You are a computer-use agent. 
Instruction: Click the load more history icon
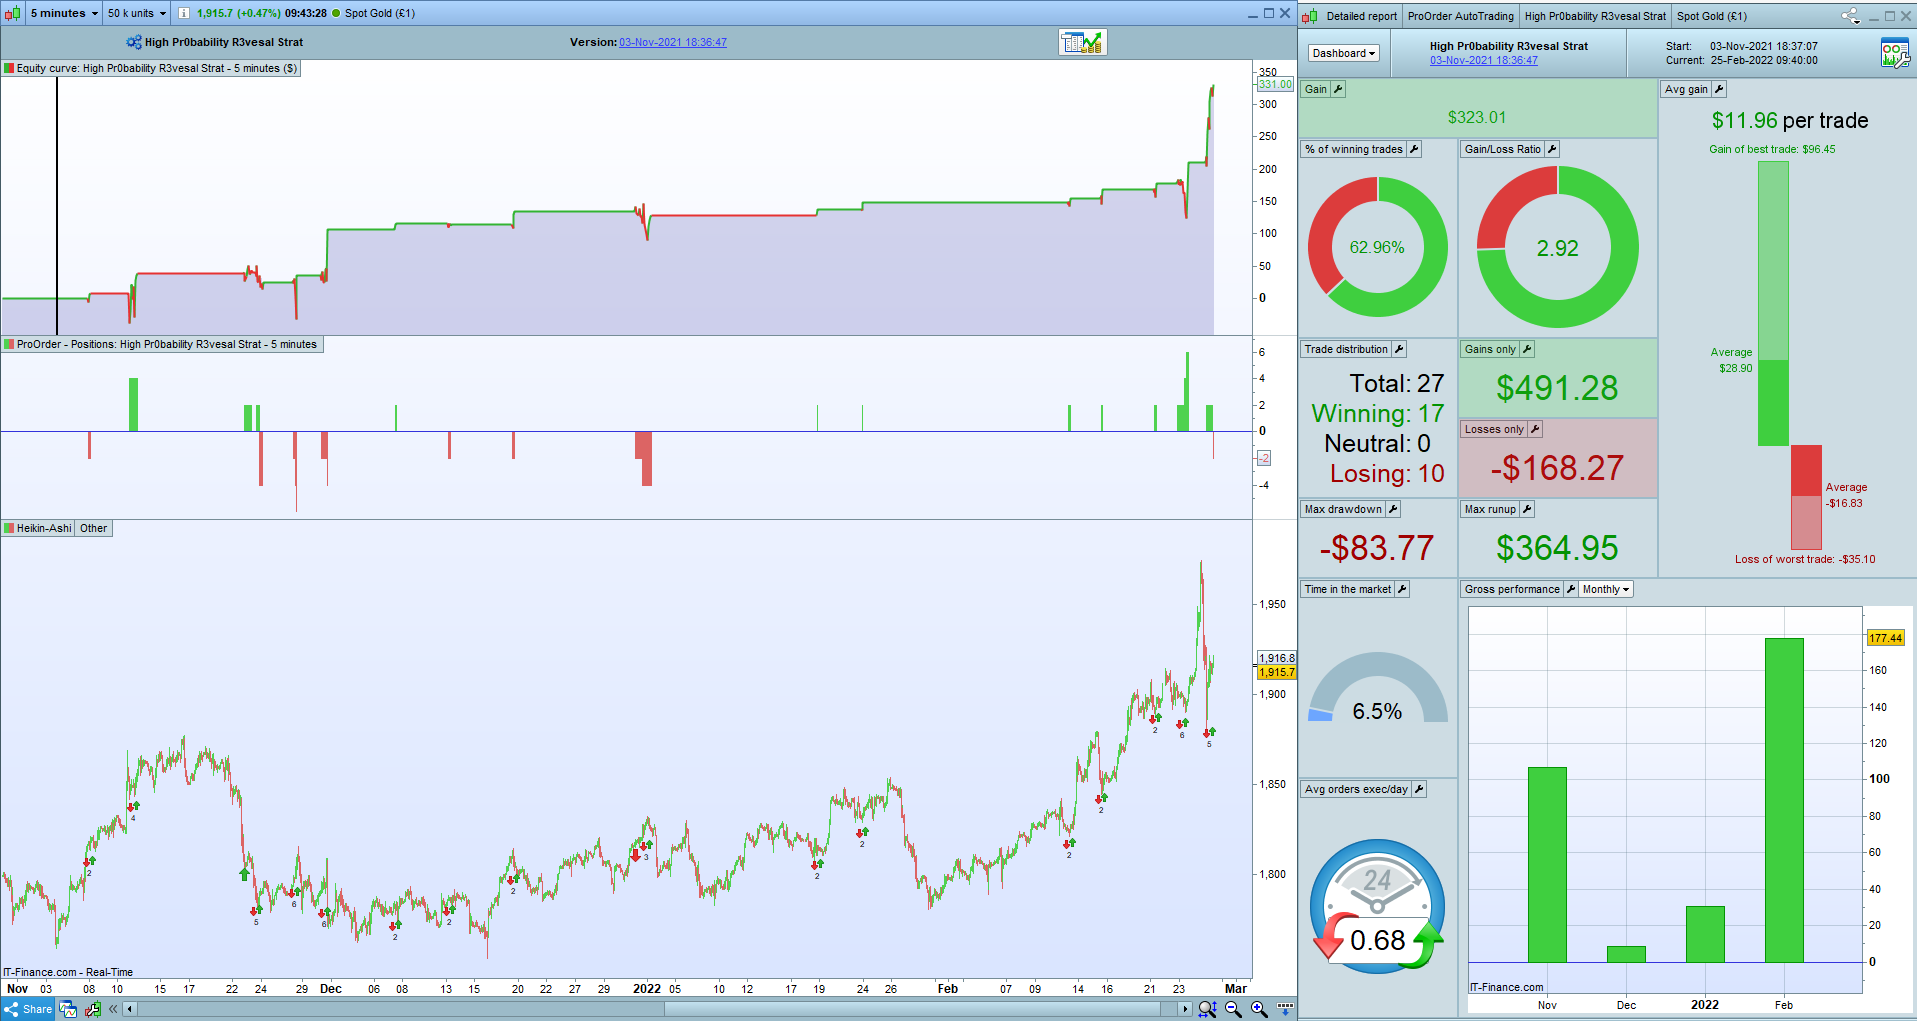pos(1285,1009)
